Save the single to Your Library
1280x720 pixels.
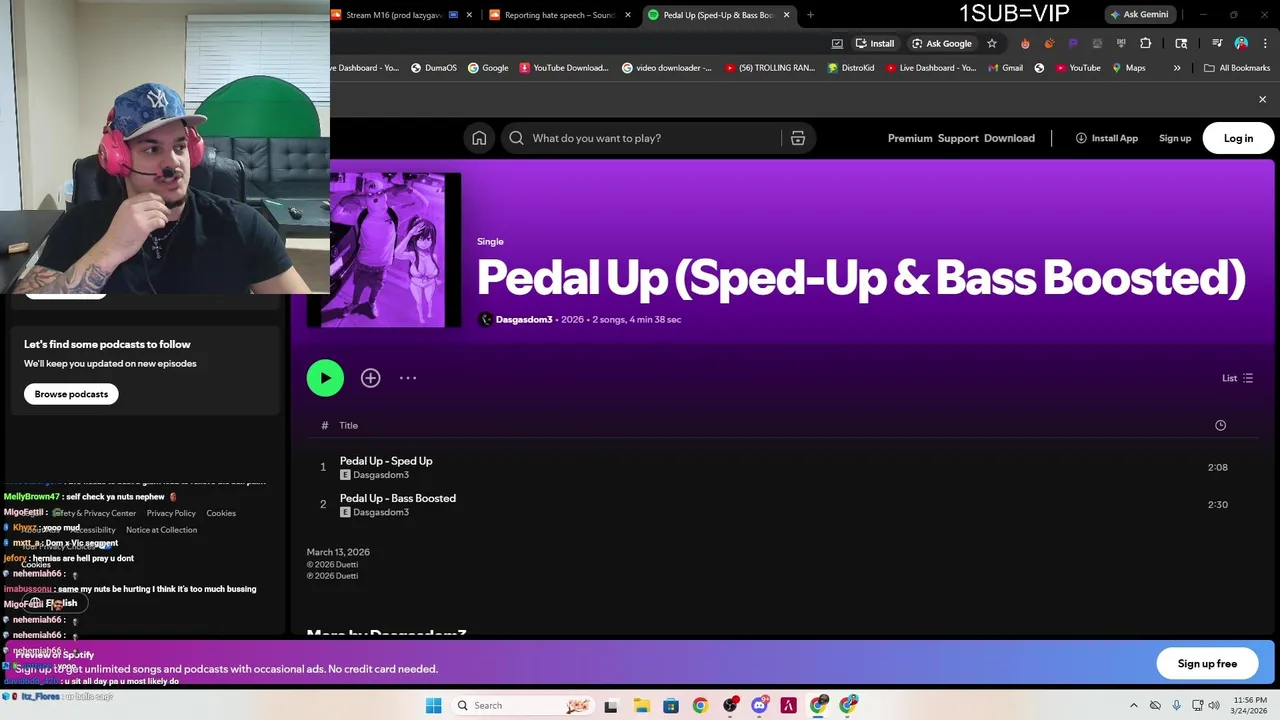[x=371, y=378]
